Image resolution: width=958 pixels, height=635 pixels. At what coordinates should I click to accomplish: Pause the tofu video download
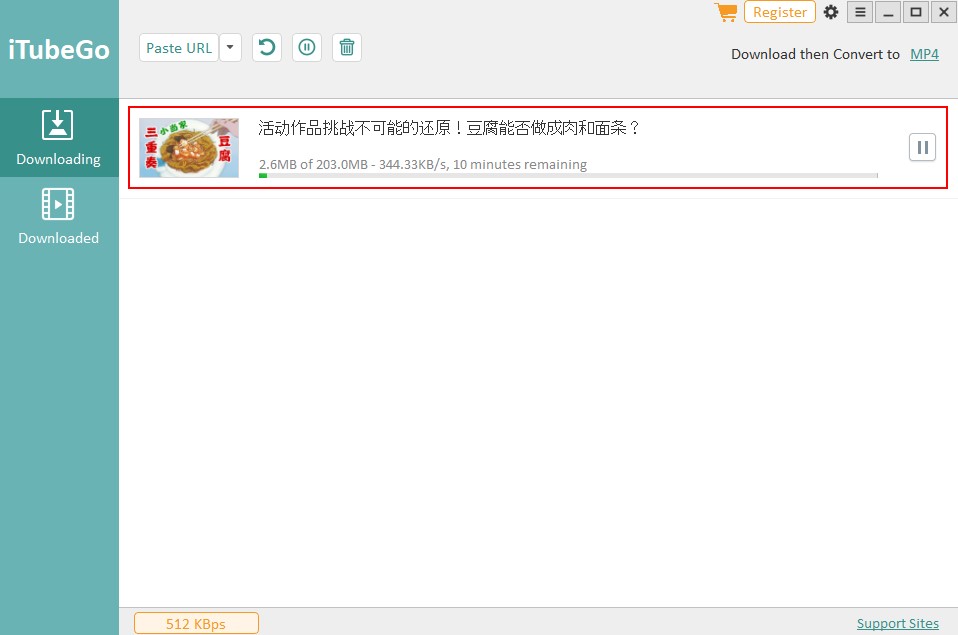(923, 147)
